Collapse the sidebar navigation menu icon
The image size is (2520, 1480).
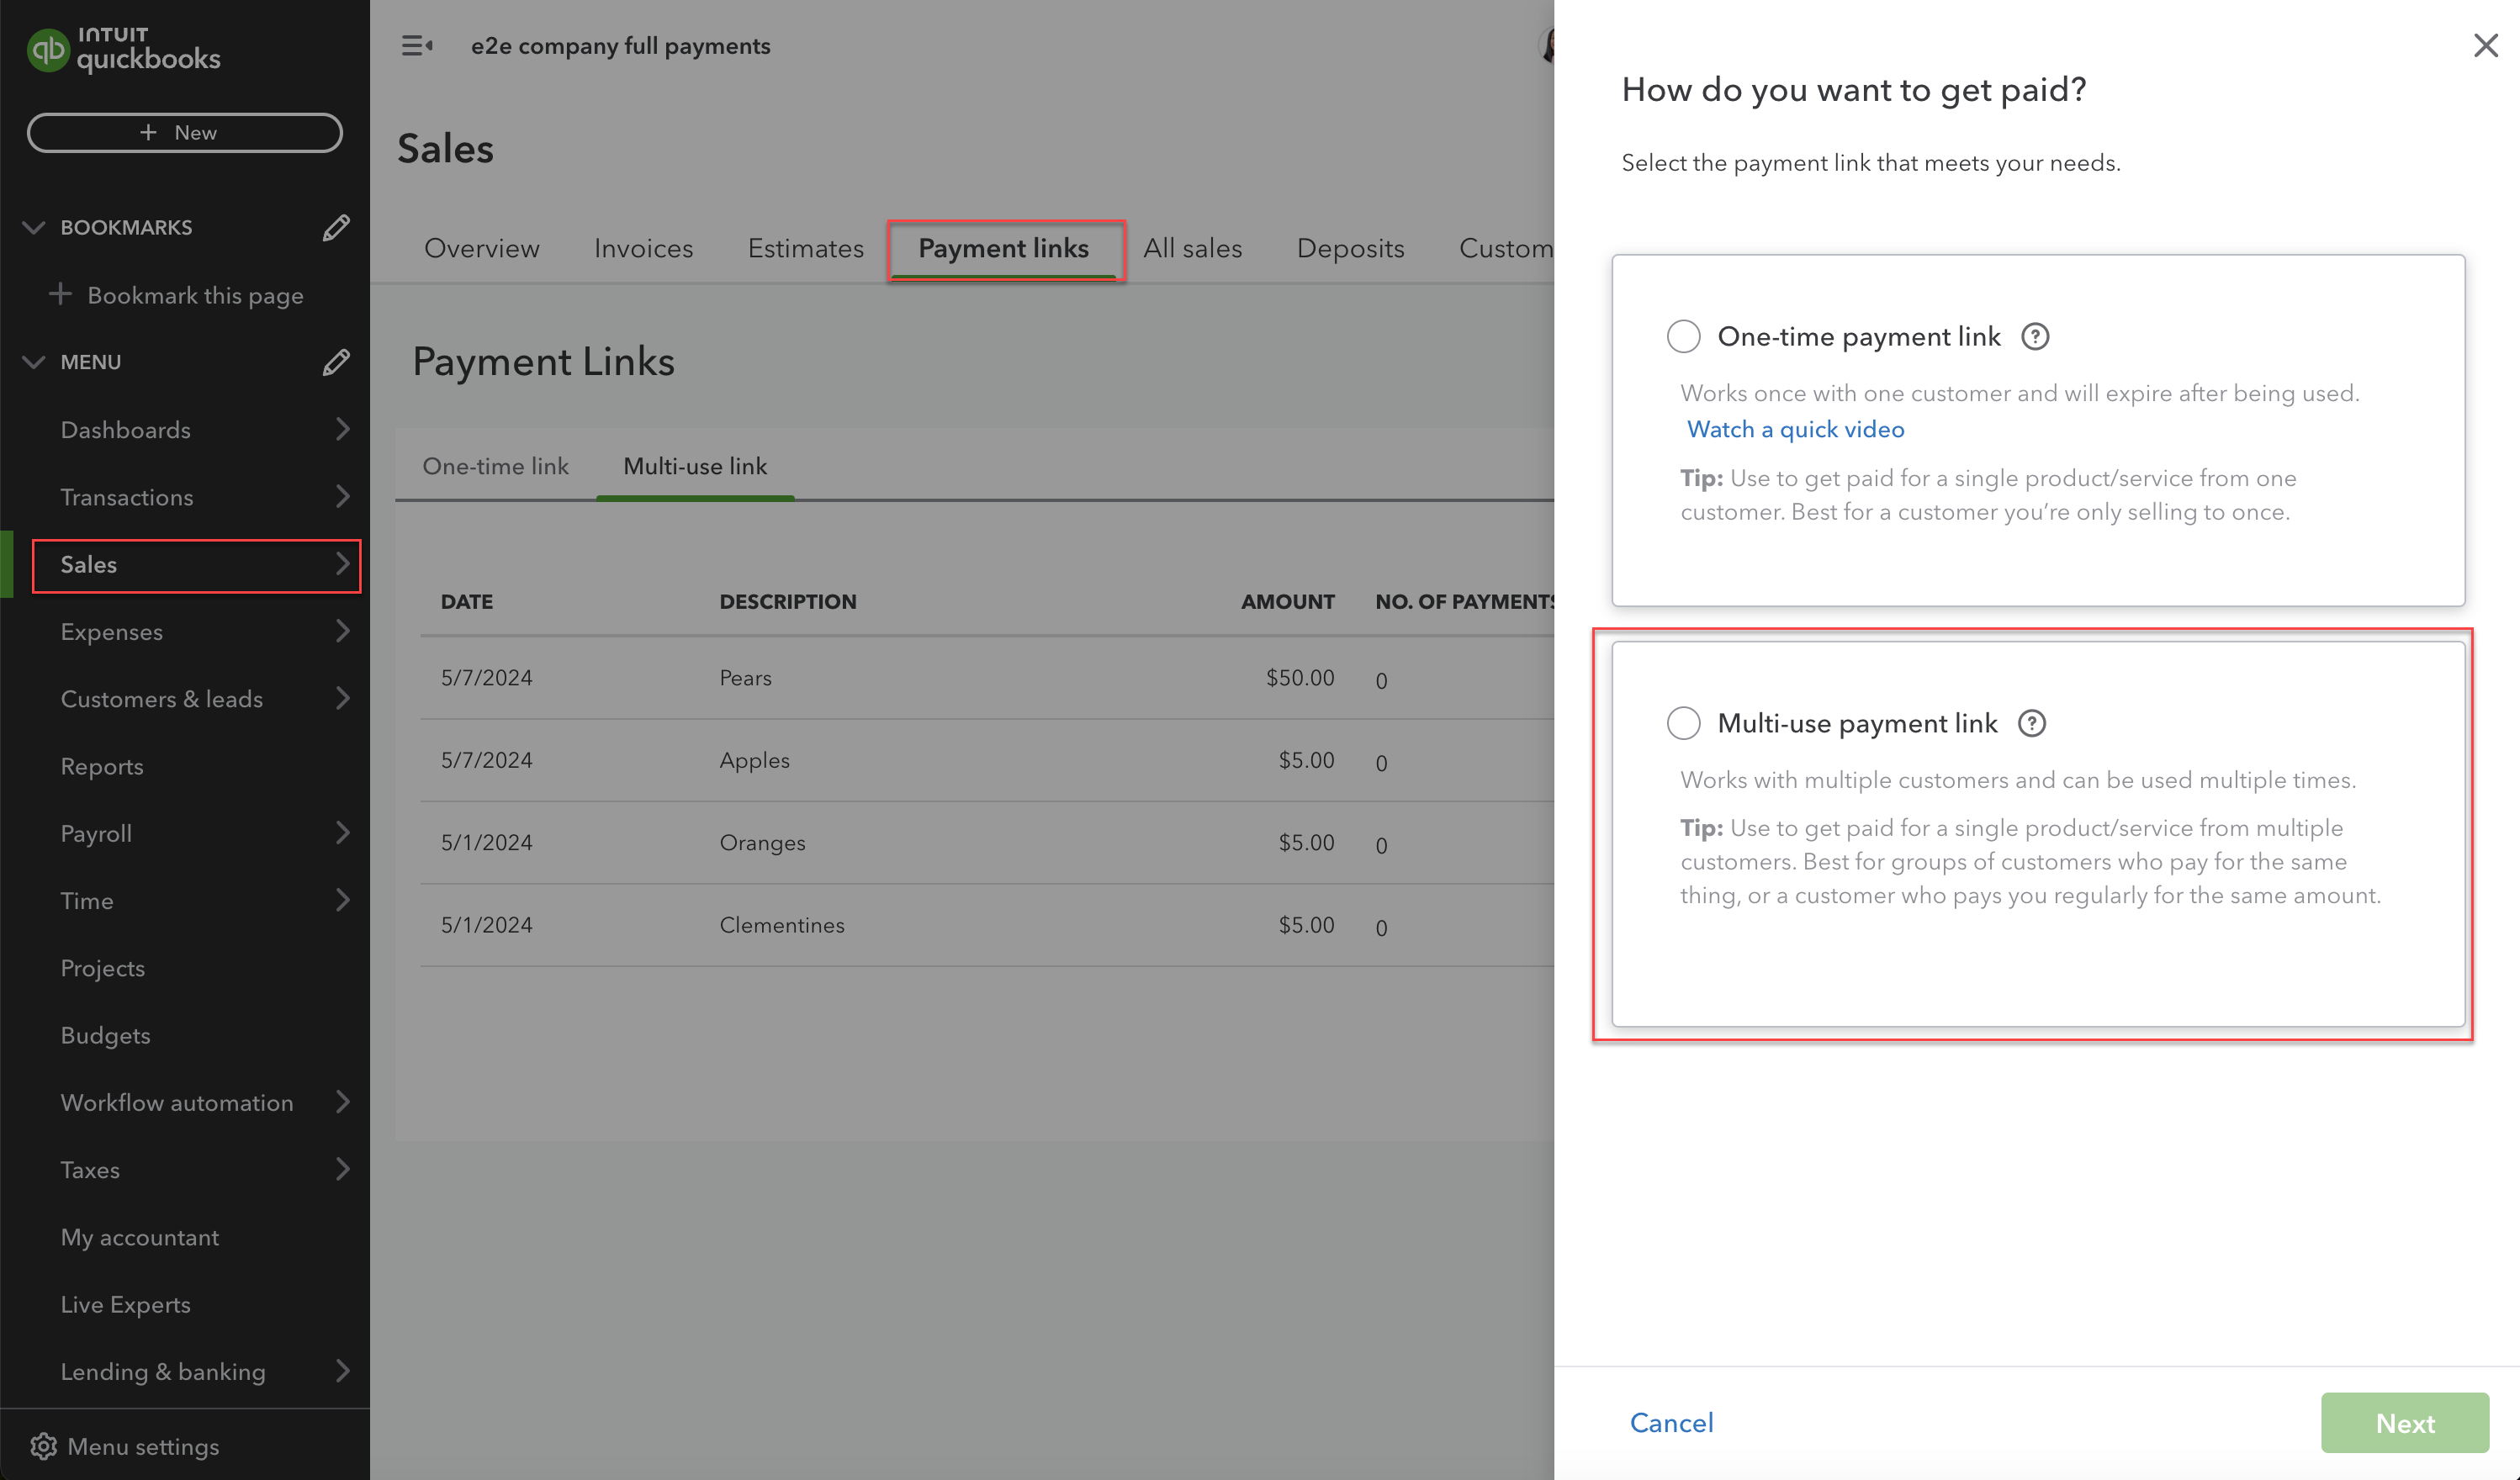click(x=416, y=46)
